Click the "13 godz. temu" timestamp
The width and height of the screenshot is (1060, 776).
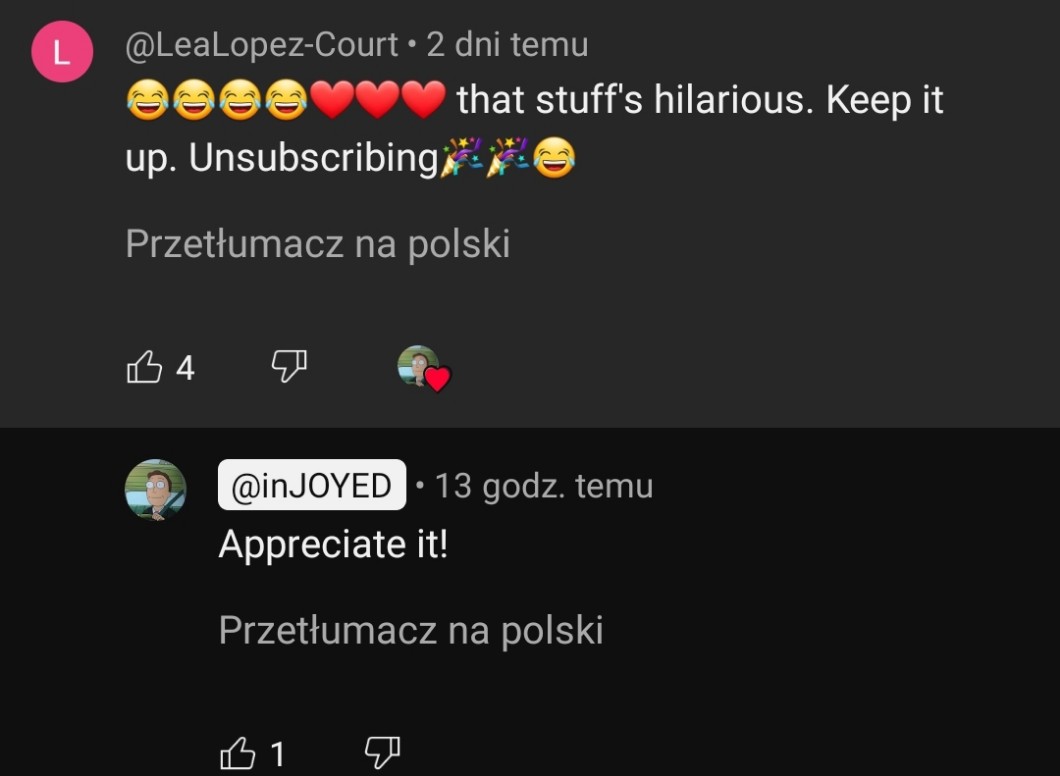click(544, 486)
